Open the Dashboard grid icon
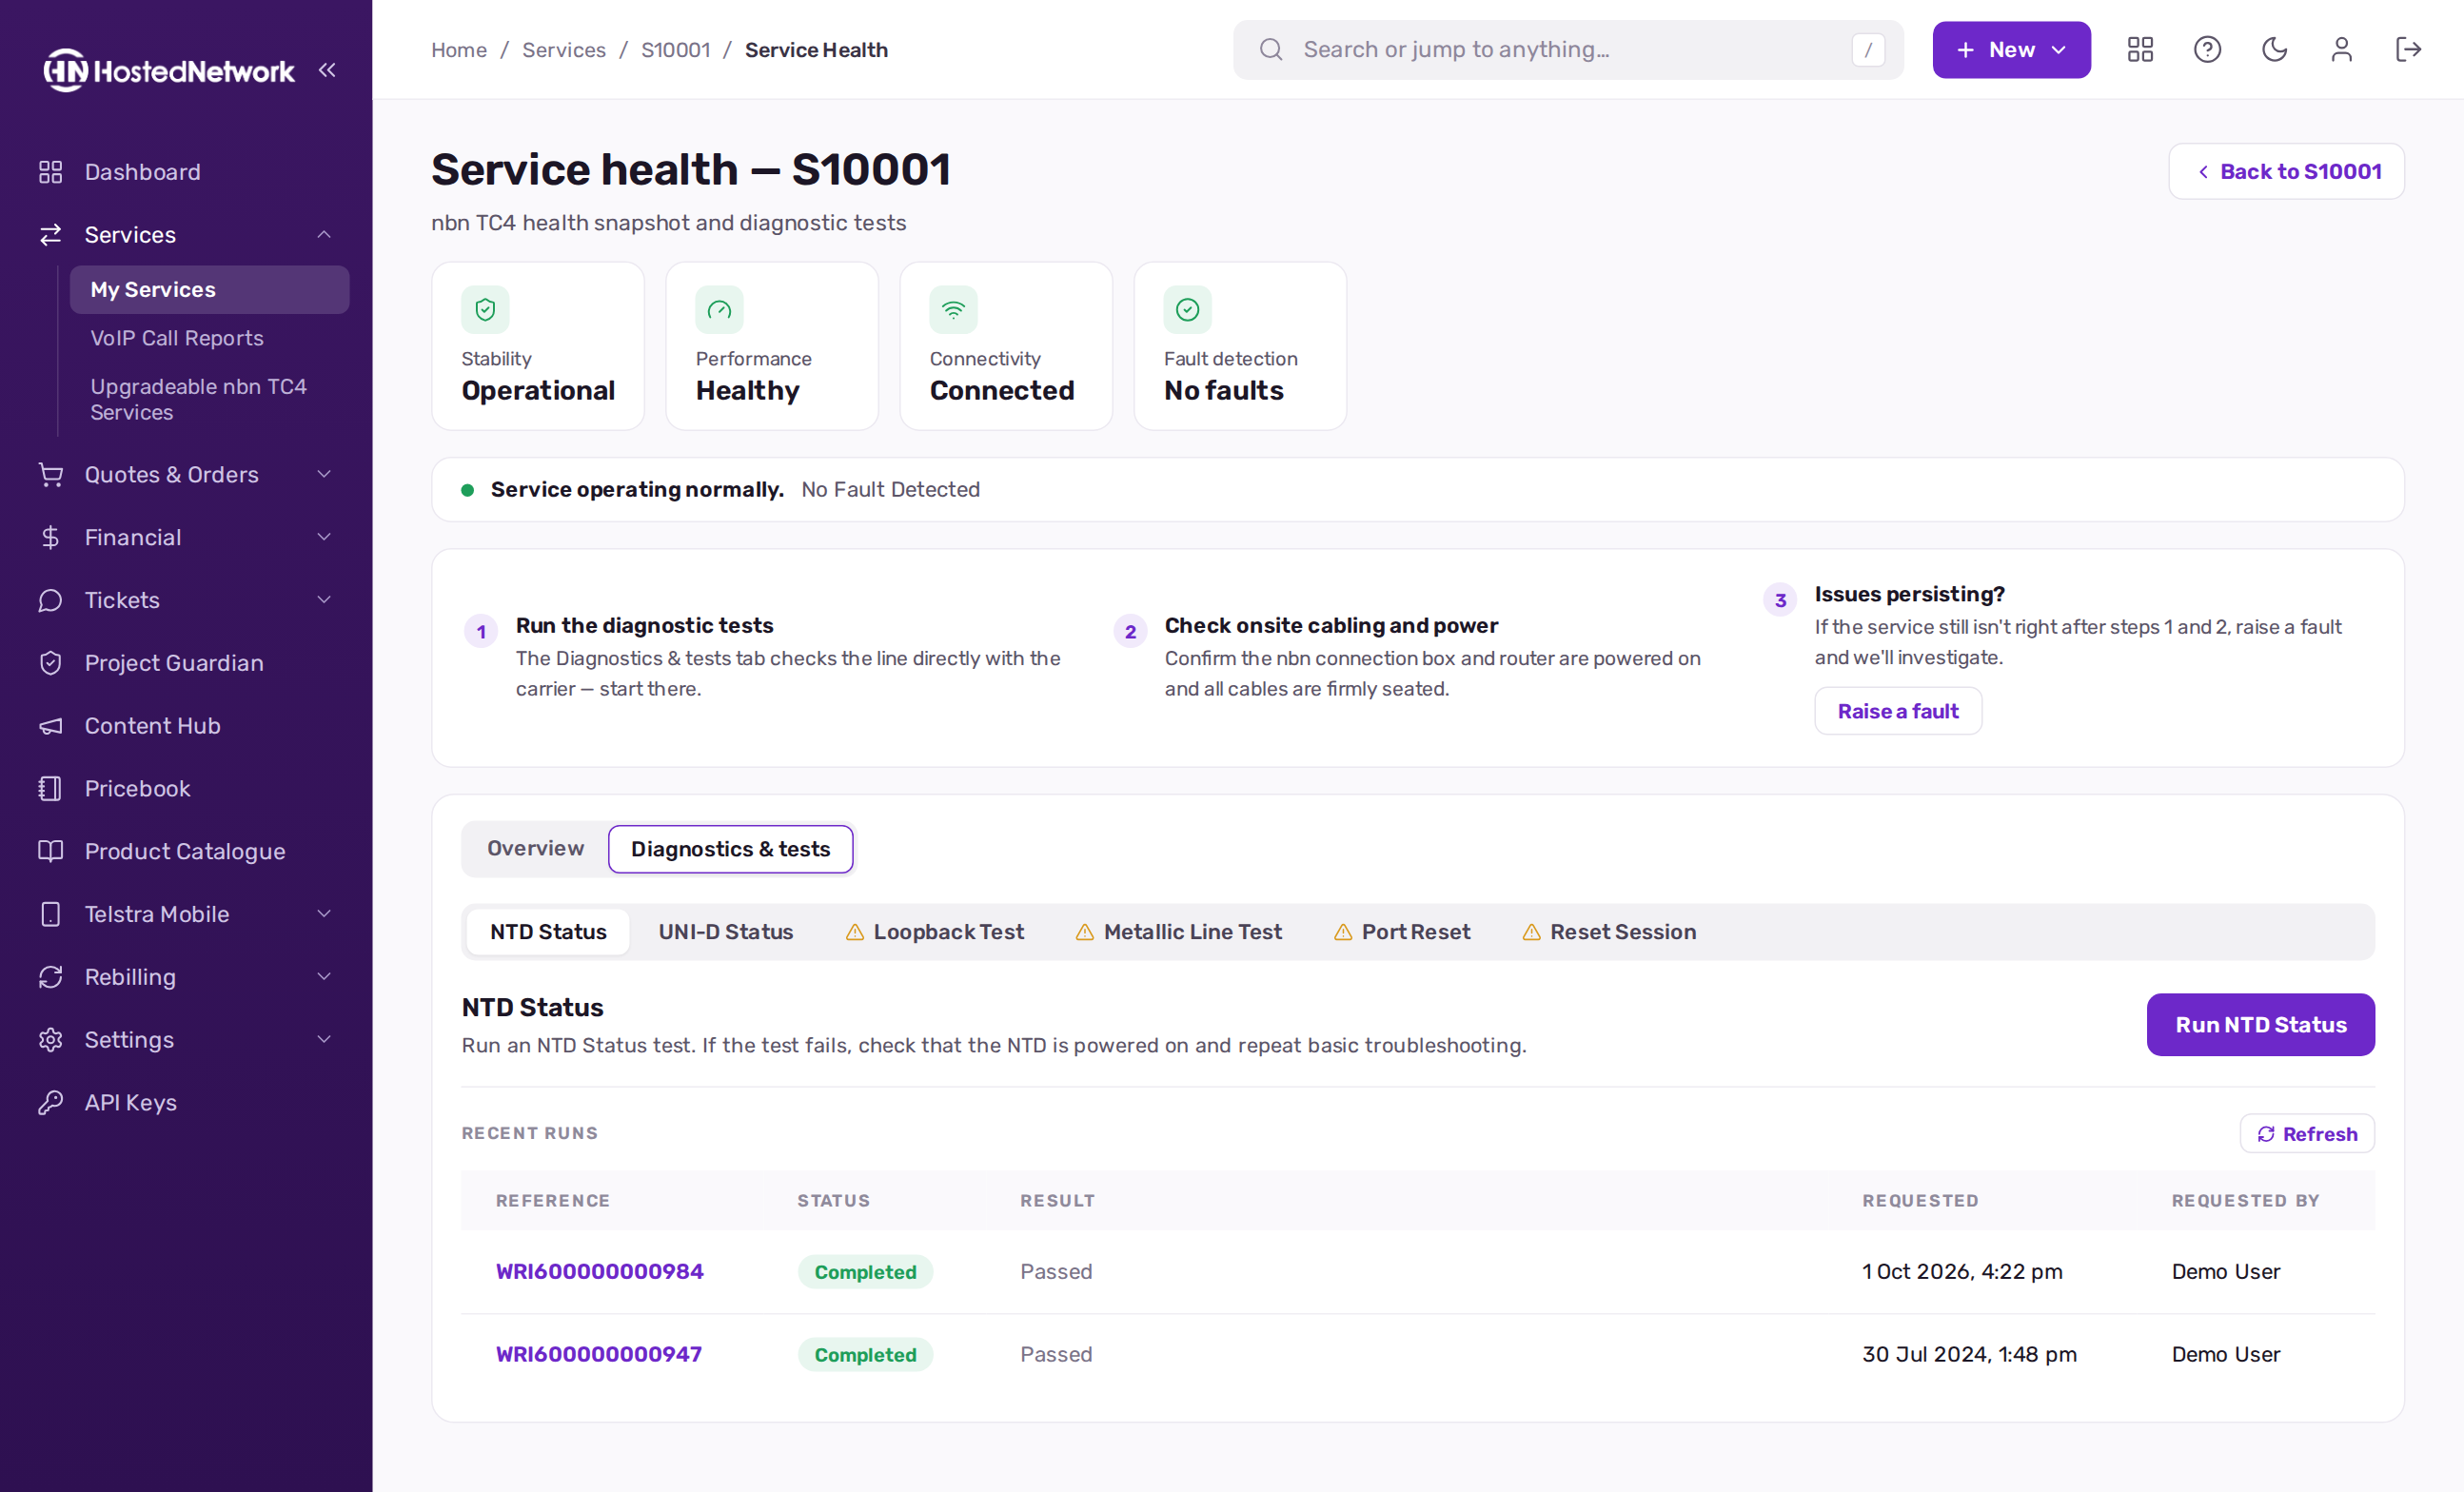This screenshot has width=2464, height=1492. (x=50, y=172)
